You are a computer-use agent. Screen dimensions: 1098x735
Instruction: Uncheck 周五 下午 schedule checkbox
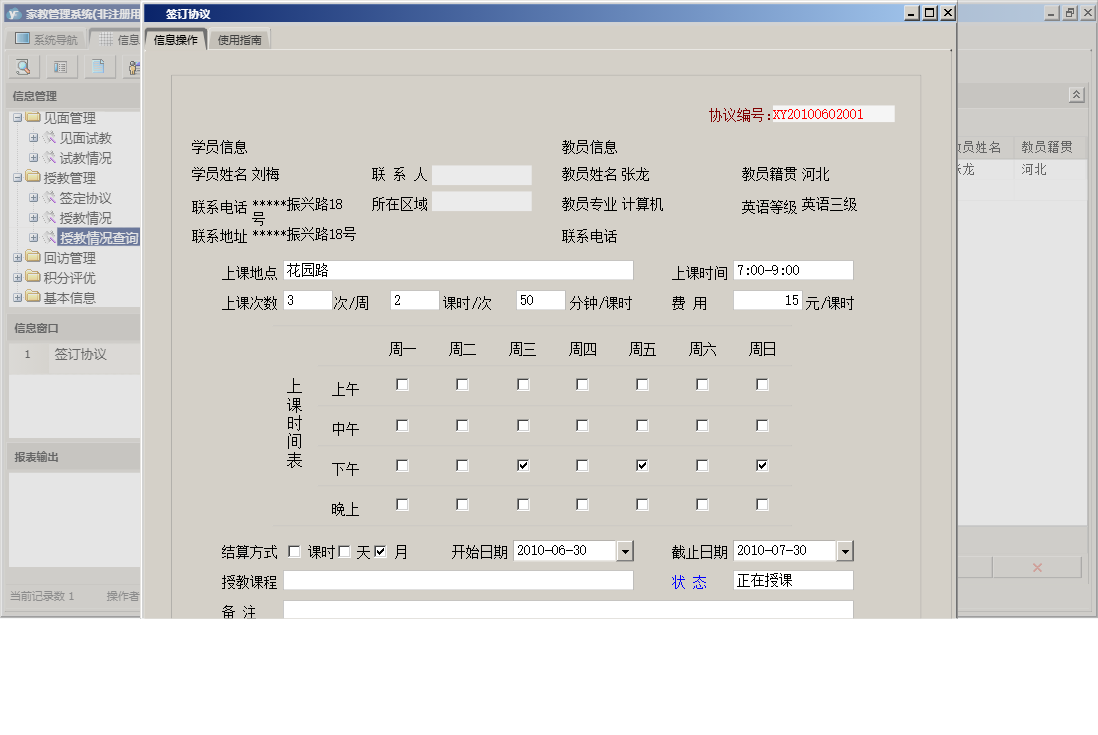(x=642, y=466)
